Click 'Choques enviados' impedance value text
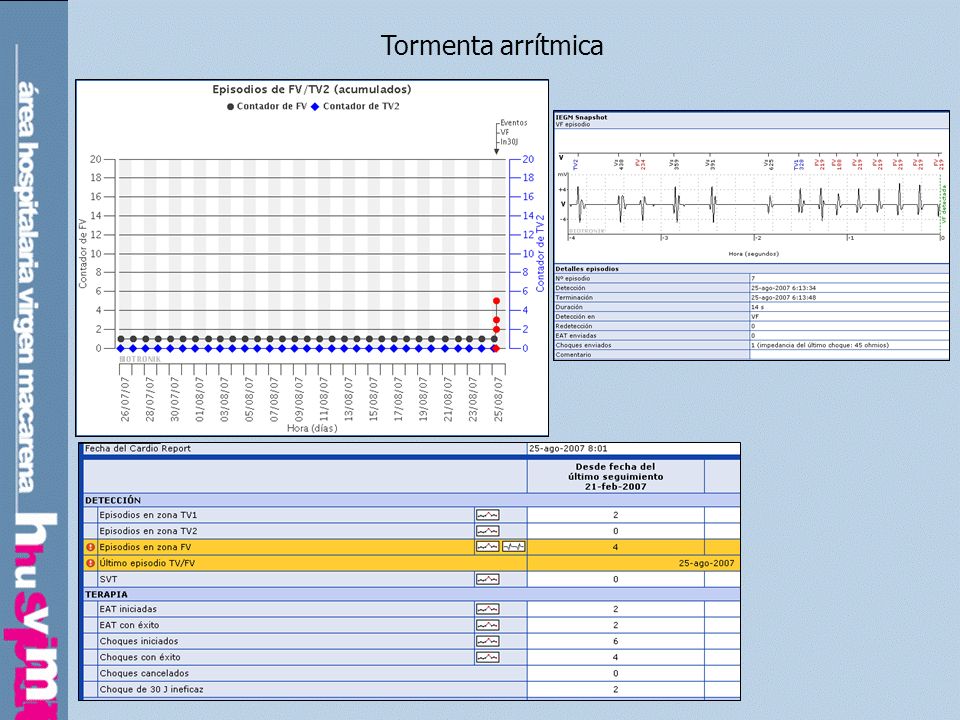The width and height of the screenshot is (960, 720). [x=820, y=345]
